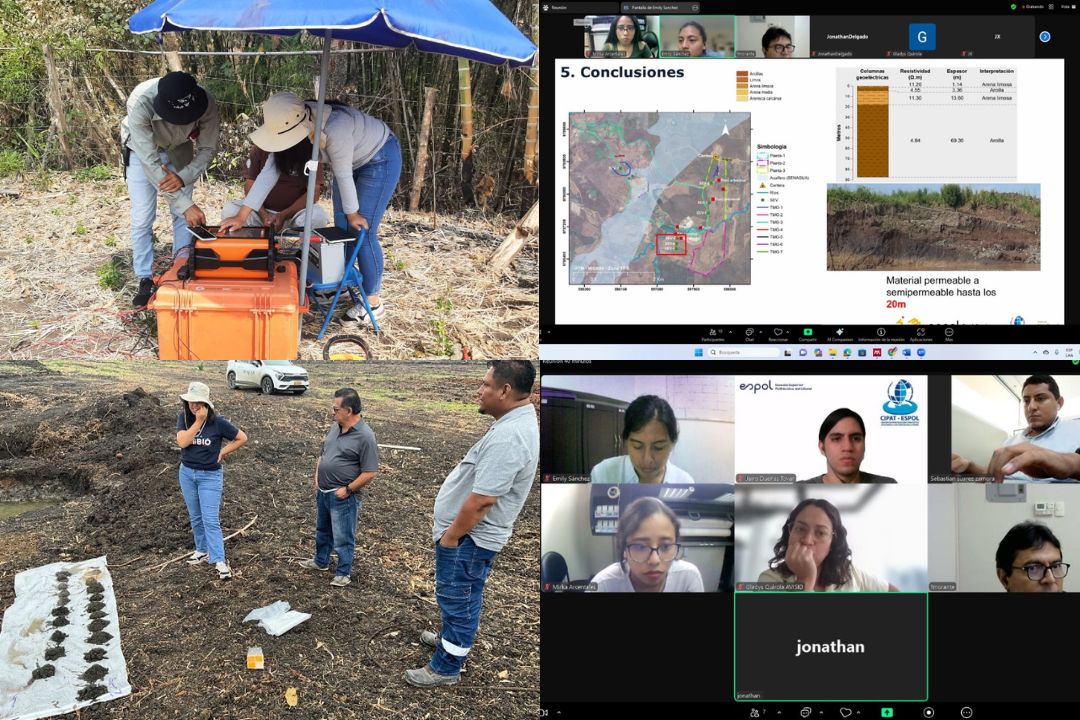Select the jonathan active-speaker tile
This screenshot has height=720, width=1080.
coord(831,646)
